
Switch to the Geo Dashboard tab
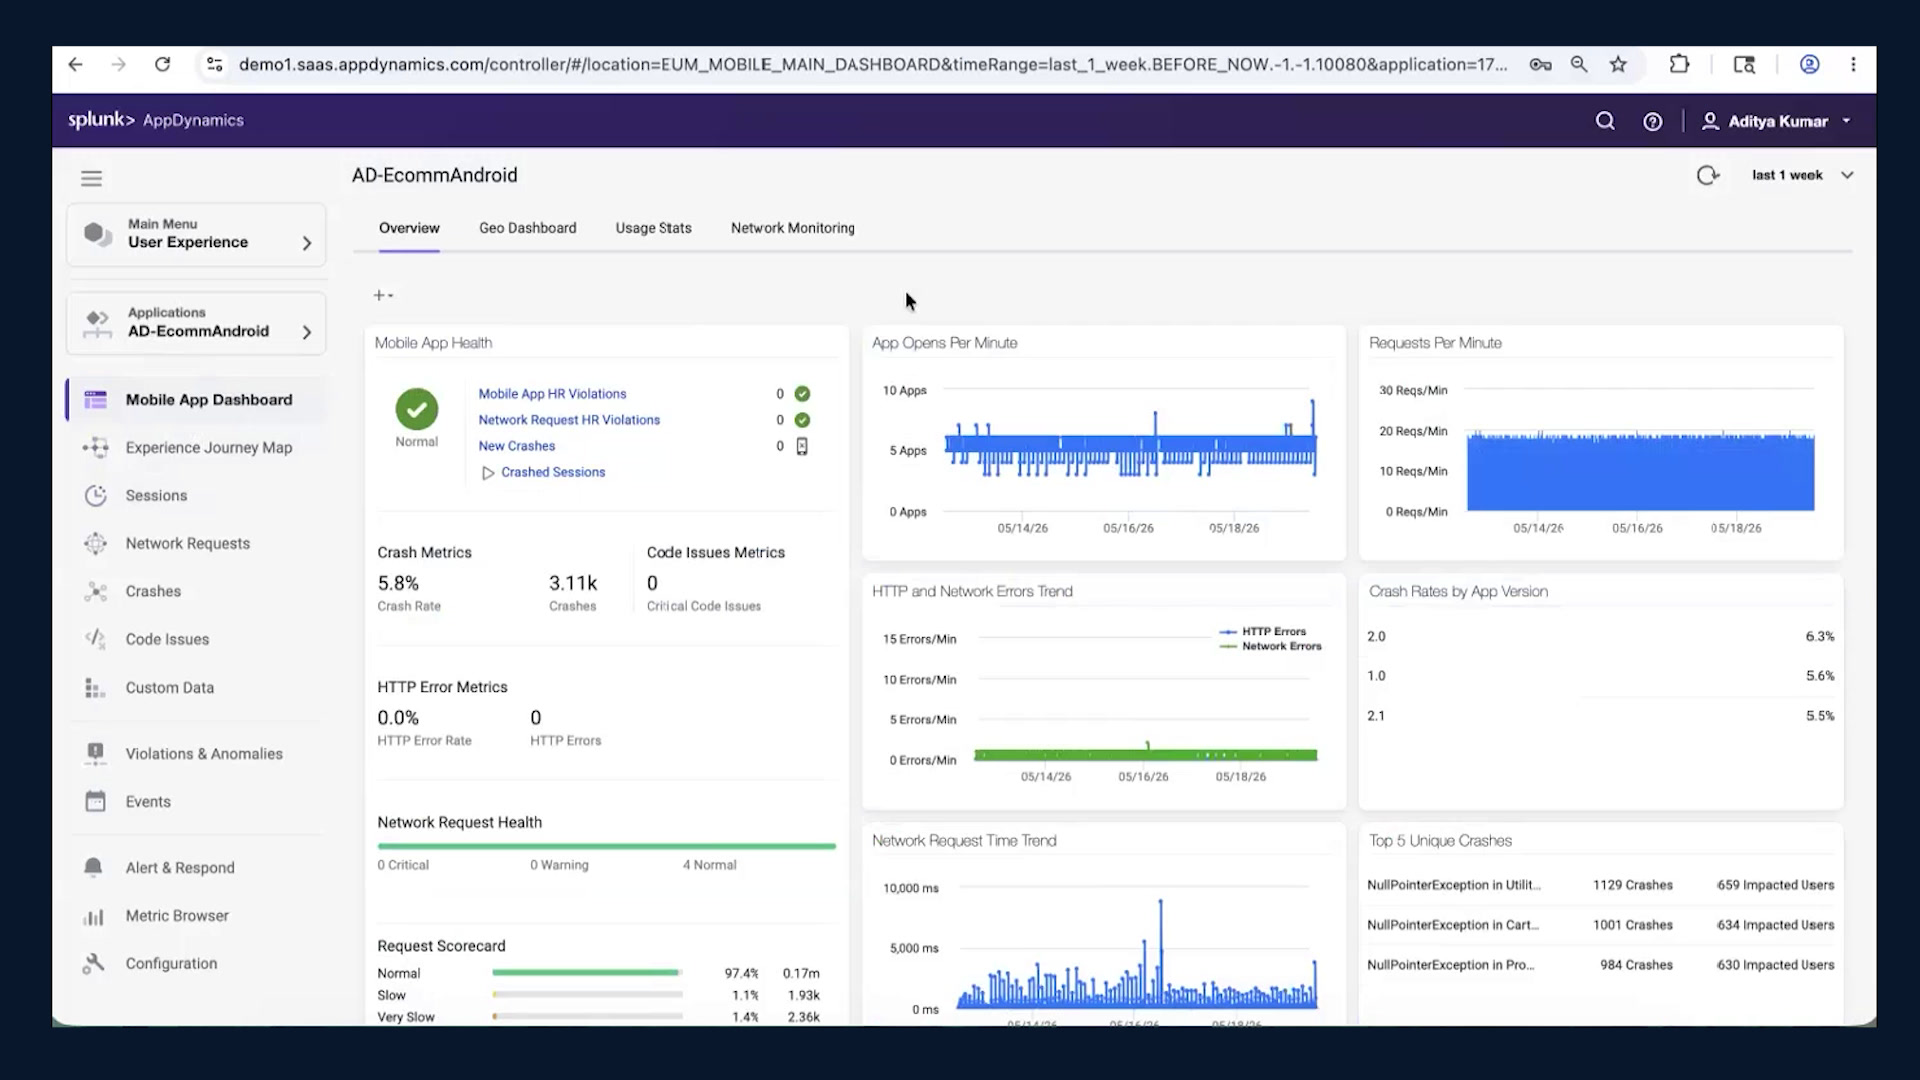[527, 228]
